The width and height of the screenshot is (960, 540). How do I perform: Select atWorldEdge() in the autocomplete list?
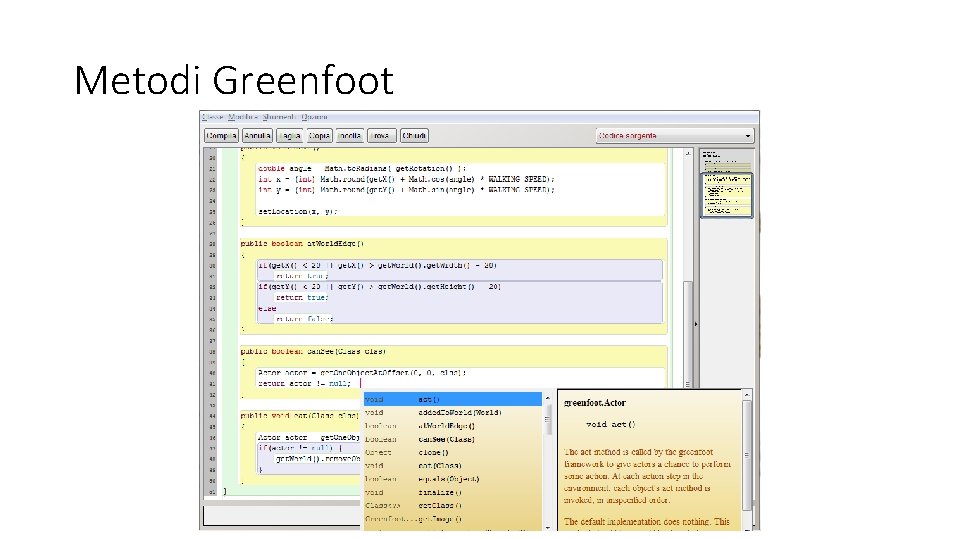point(452,426)
